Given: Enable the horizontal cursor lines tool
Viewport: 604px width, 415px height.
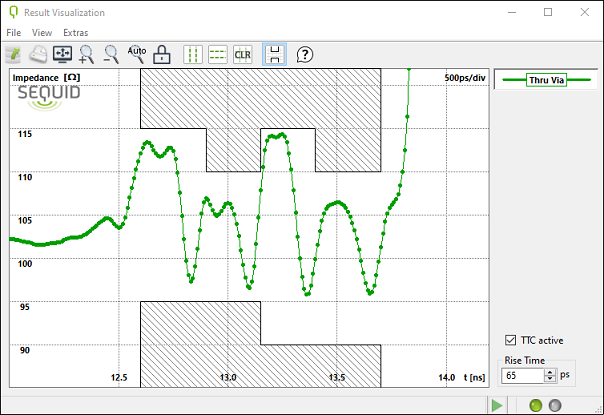Looking at the screenshot, I should click(218, 54).
